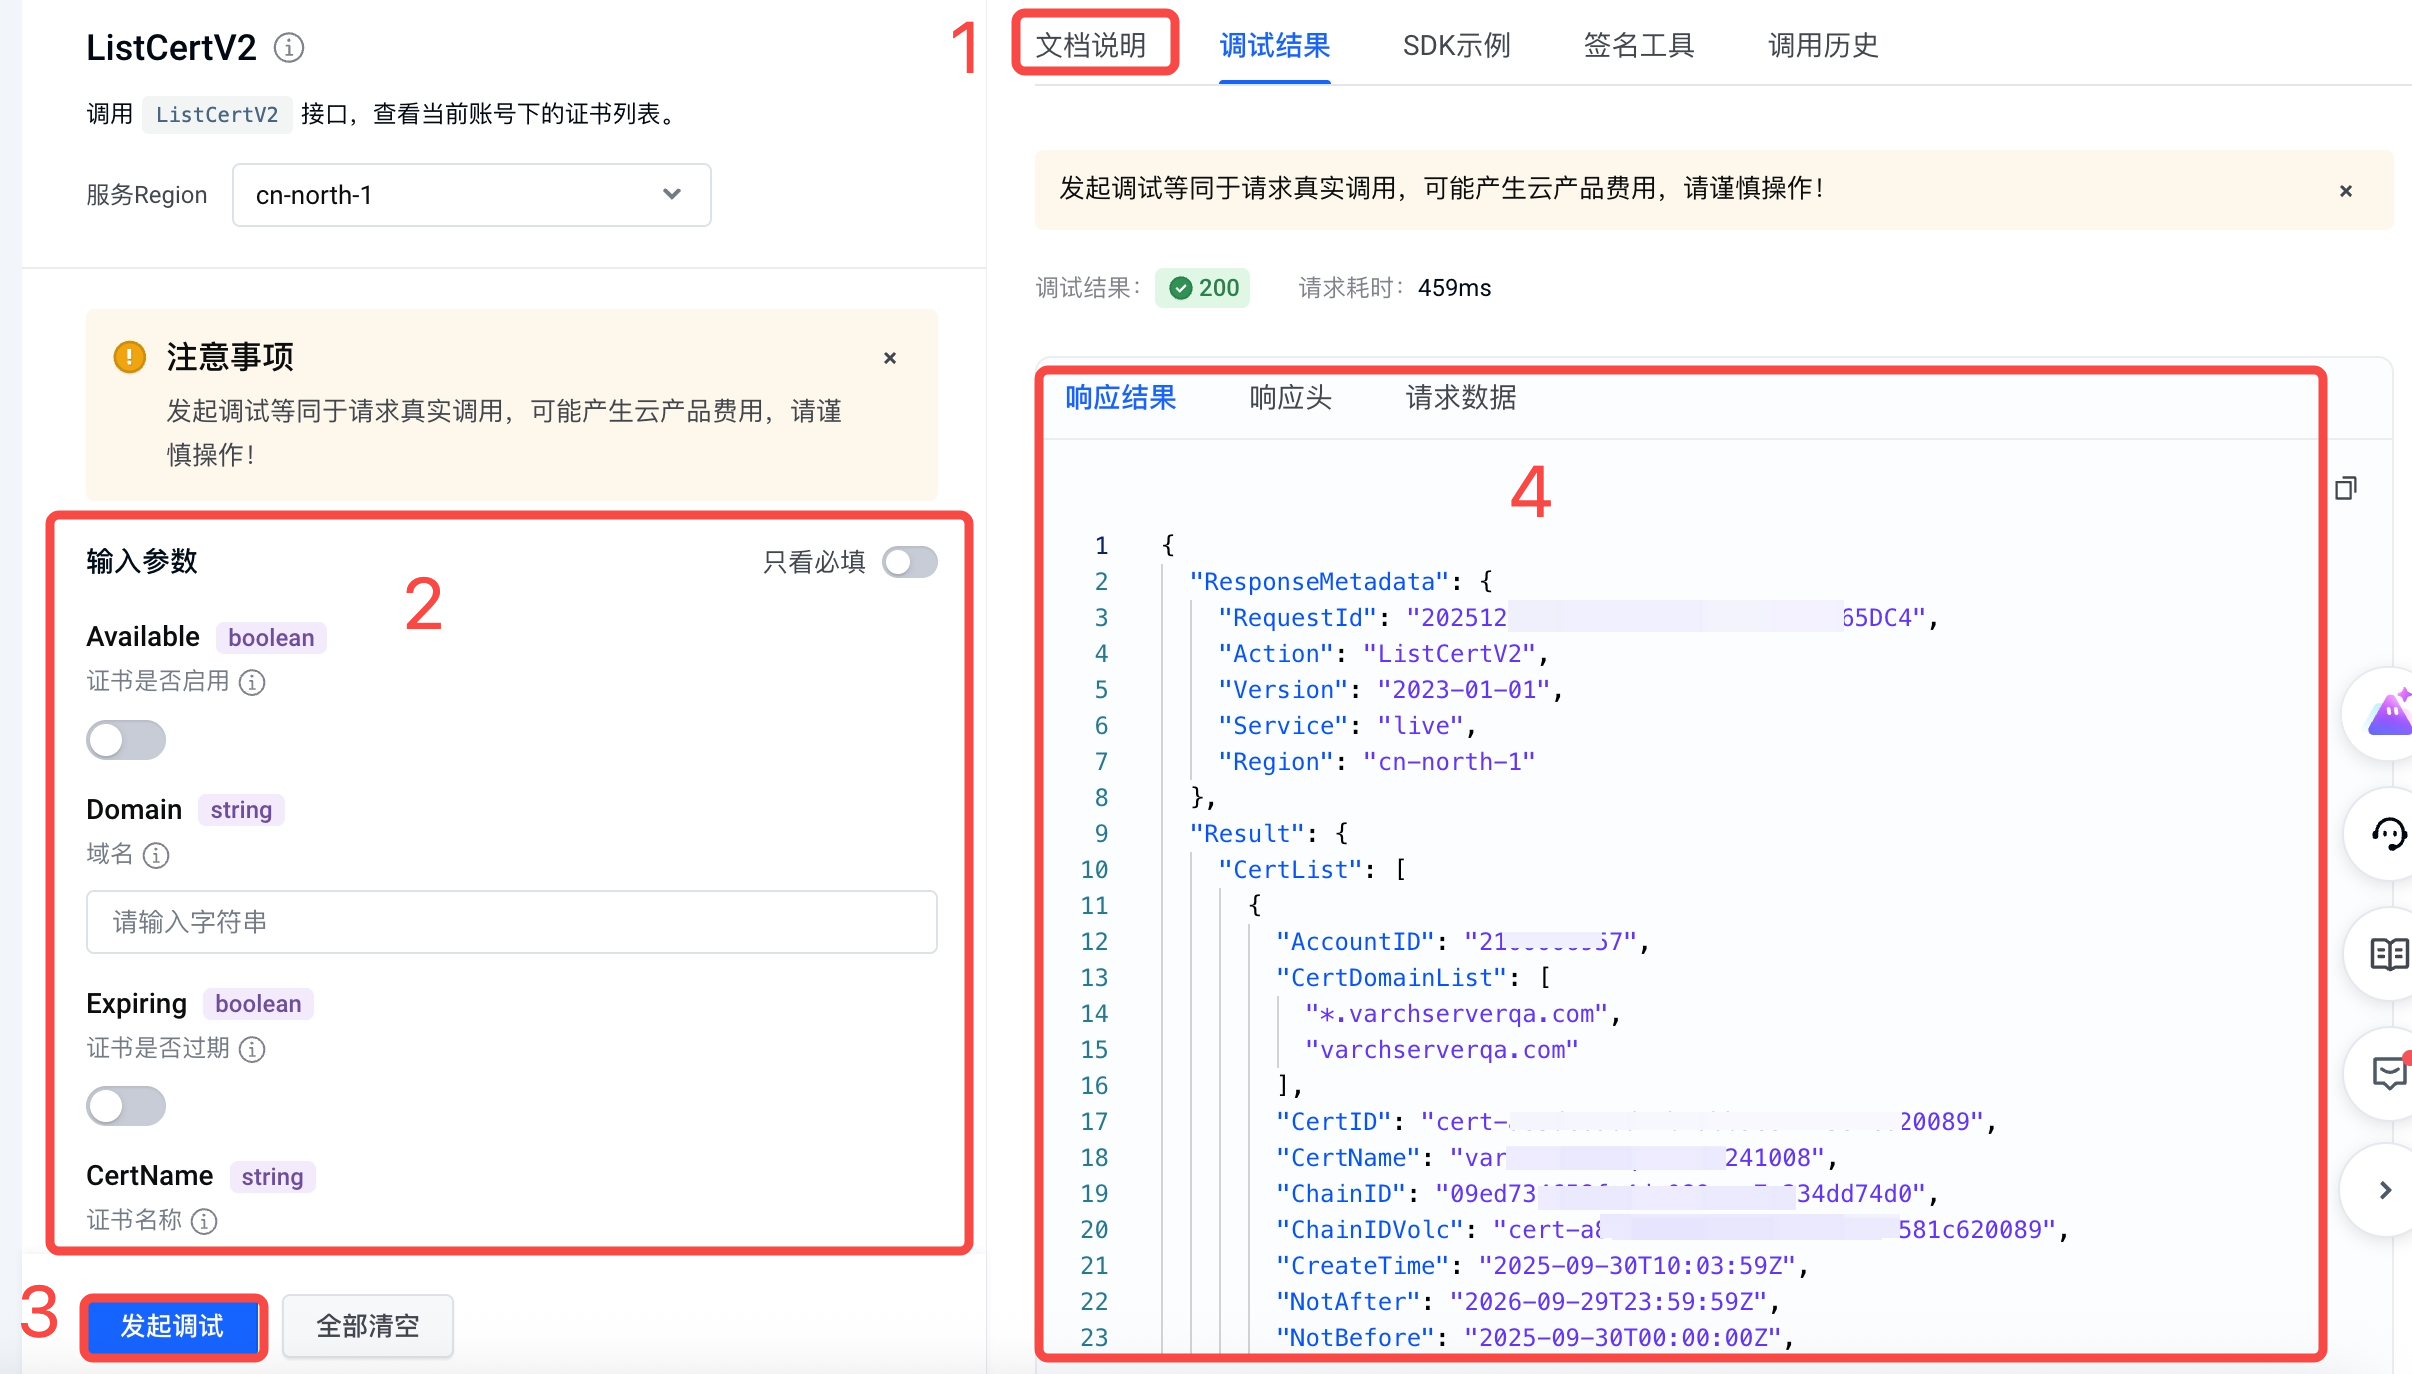Image resolution: width=2412 pixels, height=1374 pixels.
Task: Open the documentation book icon
Action: click(x=2388, y=954)
